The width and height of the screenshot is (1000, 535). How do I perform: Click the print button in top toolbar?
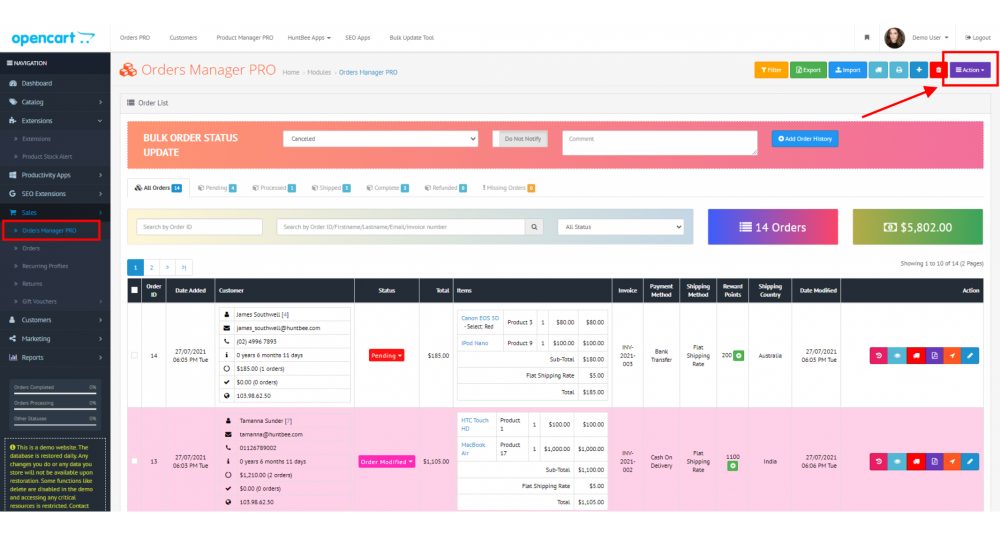click(899, 70)
